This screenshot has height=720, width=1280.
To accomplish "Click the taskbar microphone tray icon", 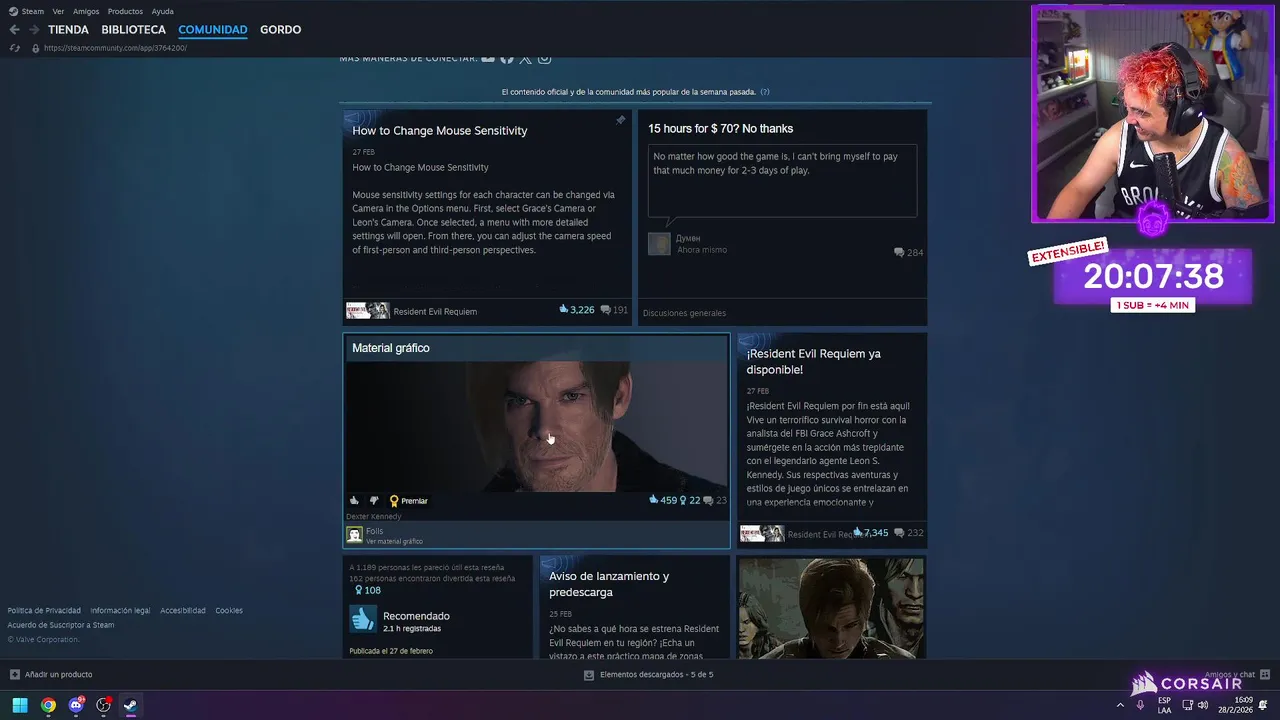I will click(x=1141, y=705).
